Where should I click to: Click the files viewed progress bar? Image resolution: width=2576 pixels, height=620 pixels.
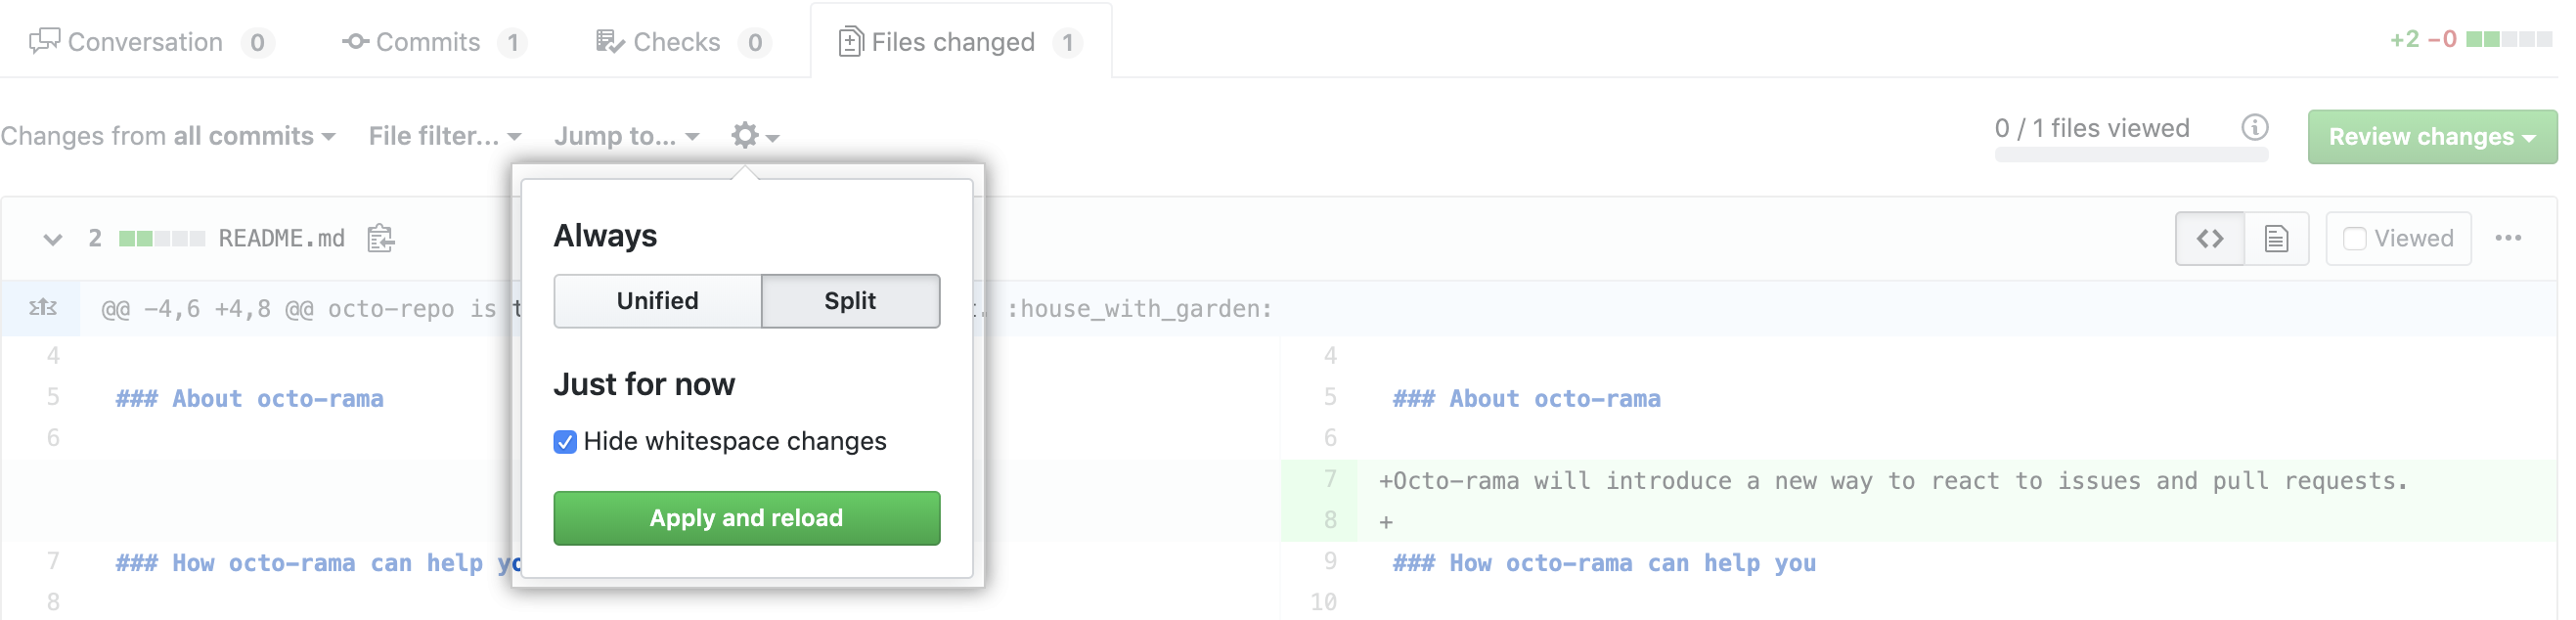(2130, 155)
